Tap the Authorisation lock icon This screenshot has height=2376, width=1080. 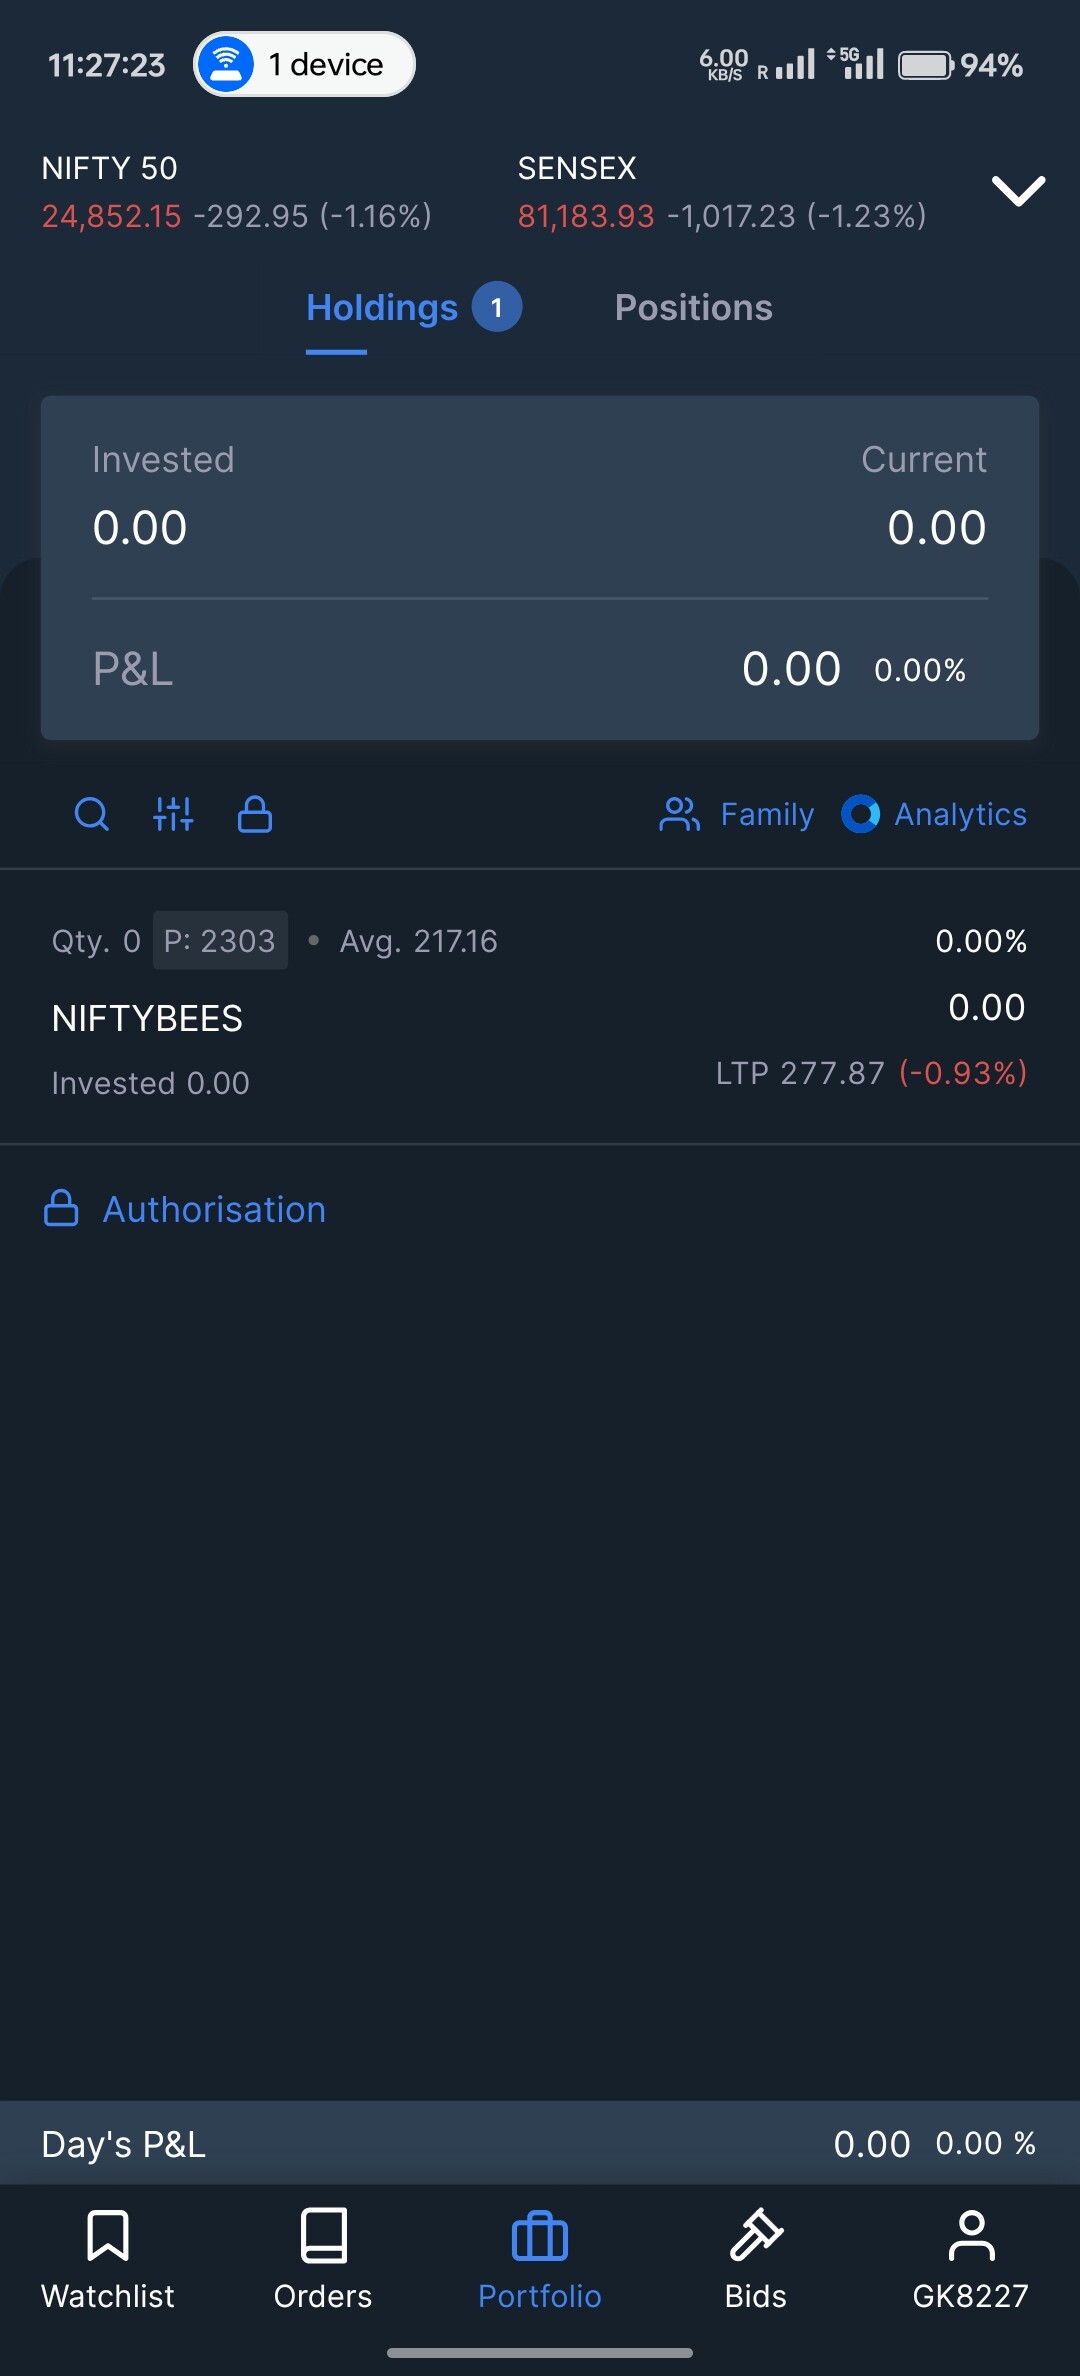61,1208
